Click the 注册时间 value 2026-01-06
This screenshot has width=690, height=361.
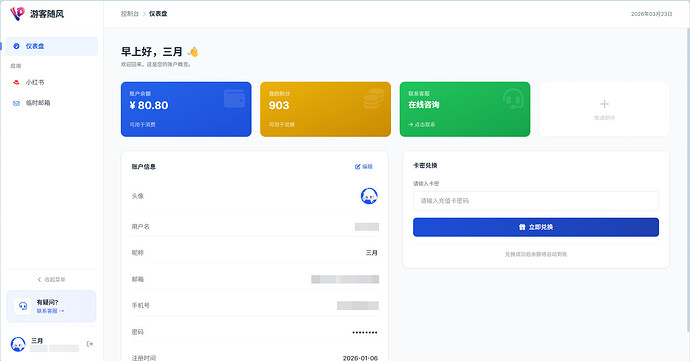point(360,358)
